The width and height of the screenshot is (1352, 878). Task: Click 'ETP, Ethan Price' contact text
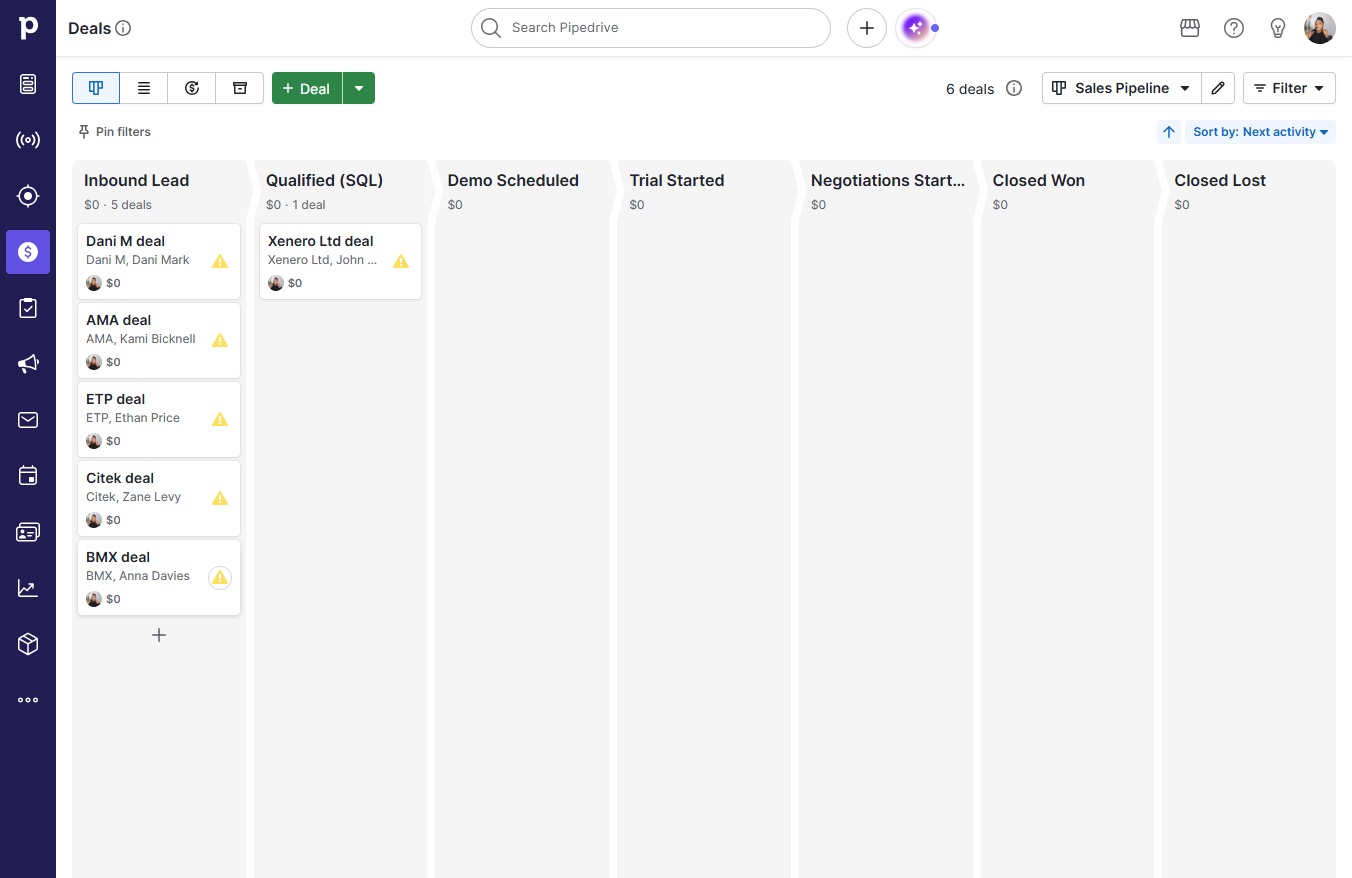point(133,418)
